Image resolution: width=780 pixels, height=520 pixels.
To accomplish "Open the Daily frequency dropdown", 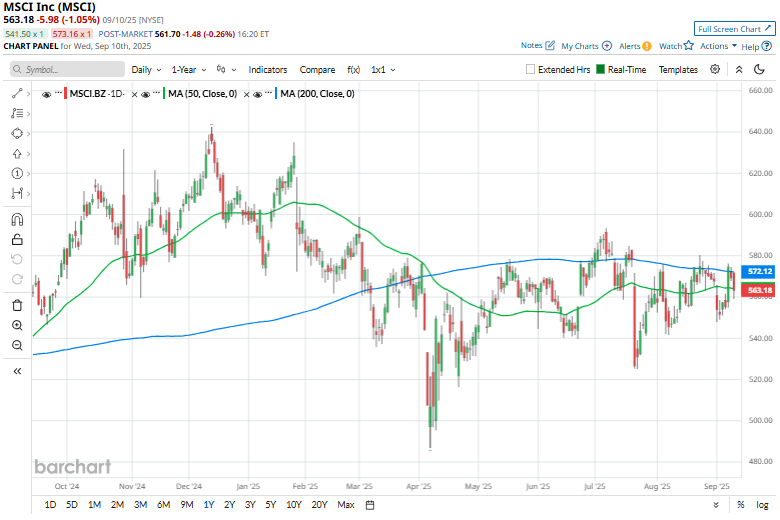I will click(x=146, y=70).
